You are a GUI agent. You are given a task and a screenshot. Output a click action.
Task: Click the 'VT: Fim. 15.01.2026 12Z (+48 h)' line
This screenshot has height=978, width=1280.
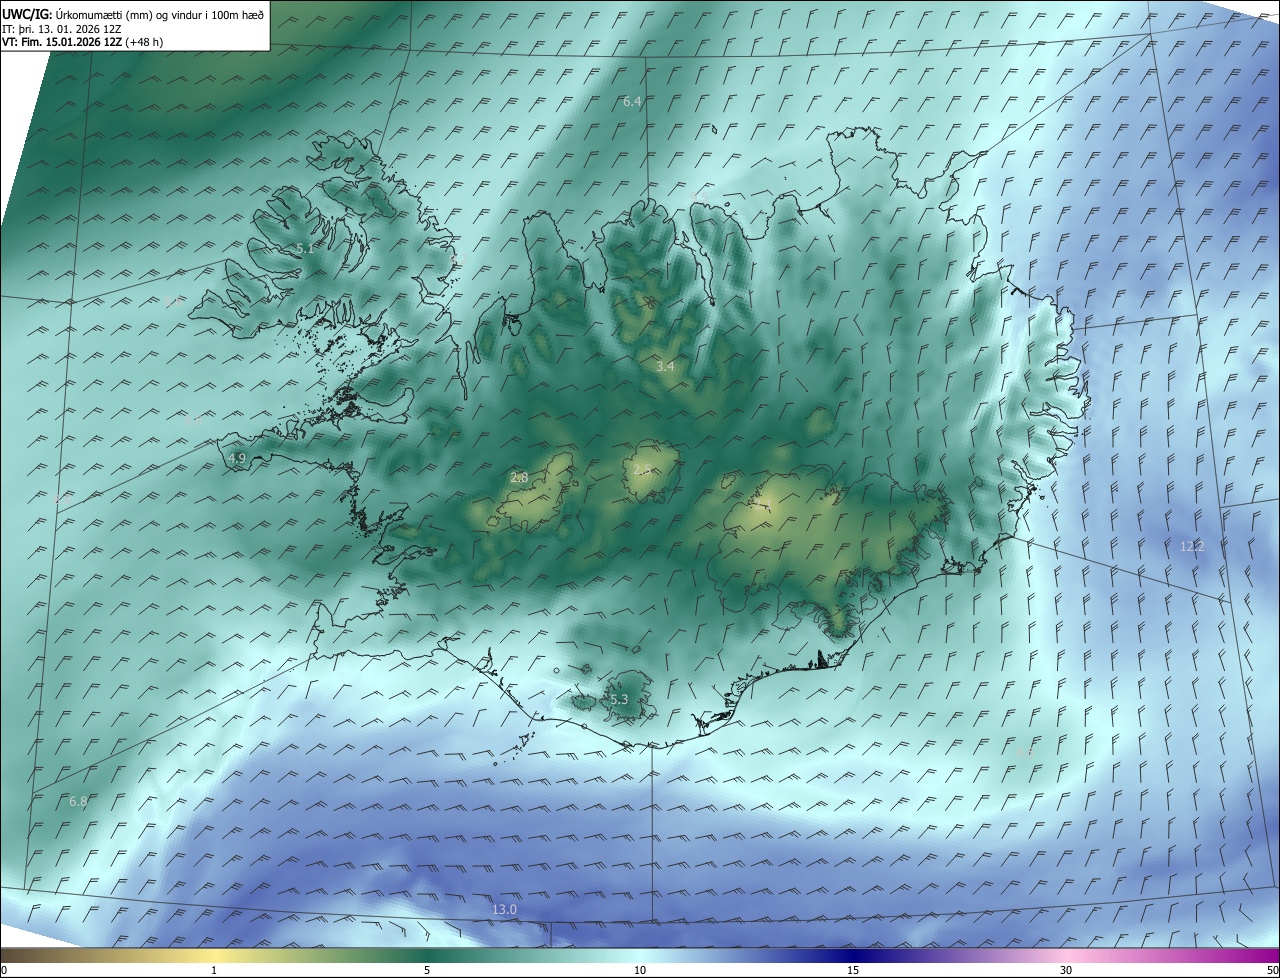(82, 42)
